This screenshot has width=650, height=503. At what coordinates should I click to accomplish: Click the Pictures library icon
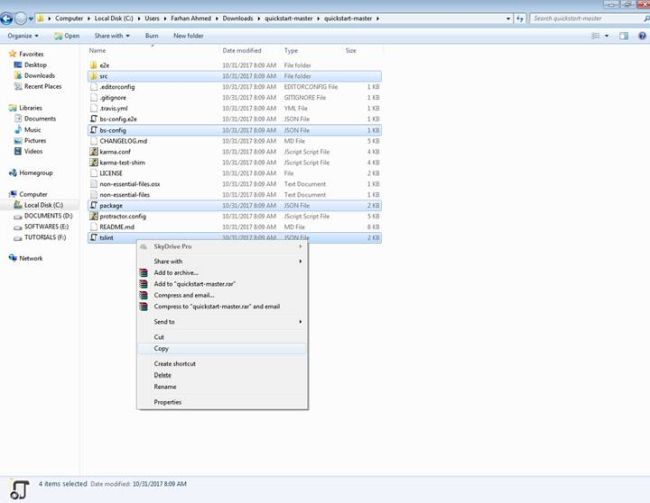click(18, 141)
